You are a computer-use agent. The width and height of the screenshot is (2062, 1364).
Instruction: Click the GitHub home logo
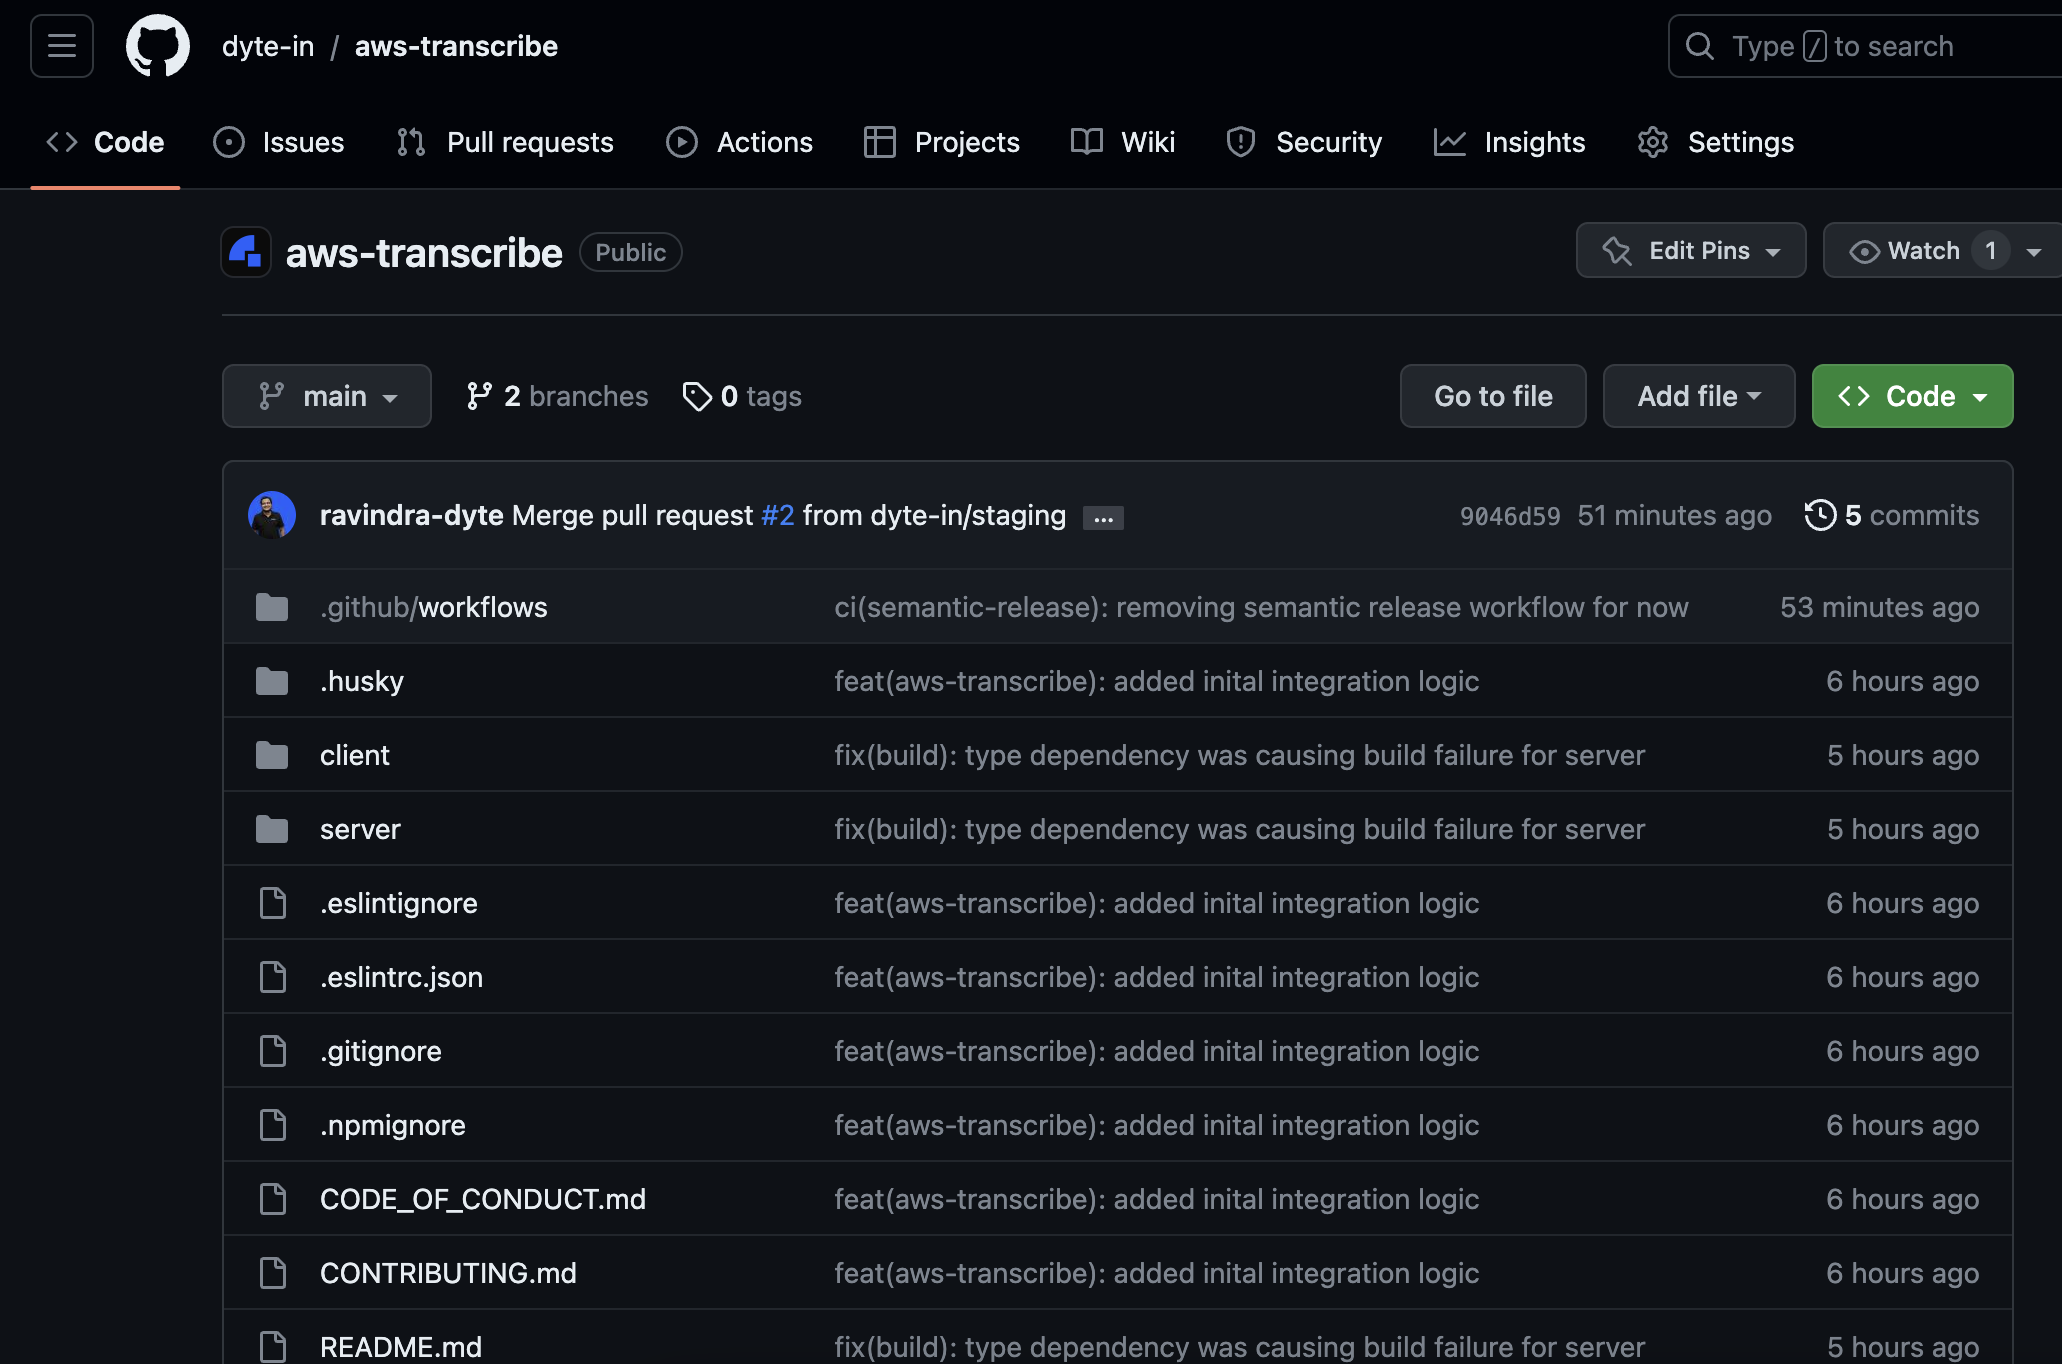click(x=157, y=46)
